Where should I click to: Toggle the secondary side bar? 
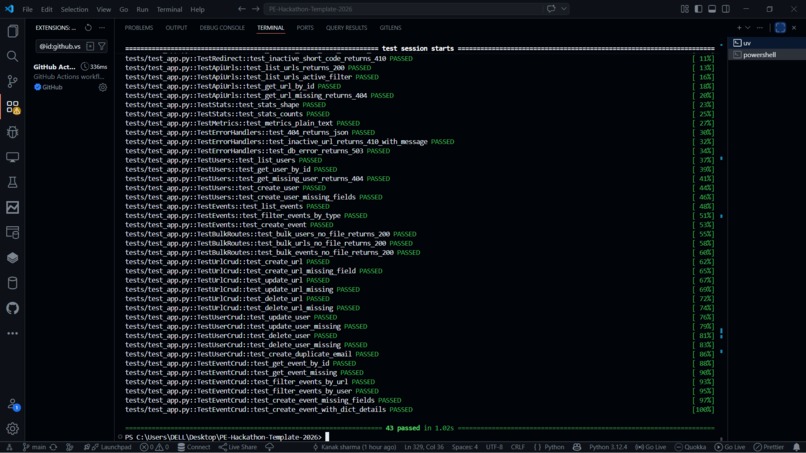tap(726, 9)
